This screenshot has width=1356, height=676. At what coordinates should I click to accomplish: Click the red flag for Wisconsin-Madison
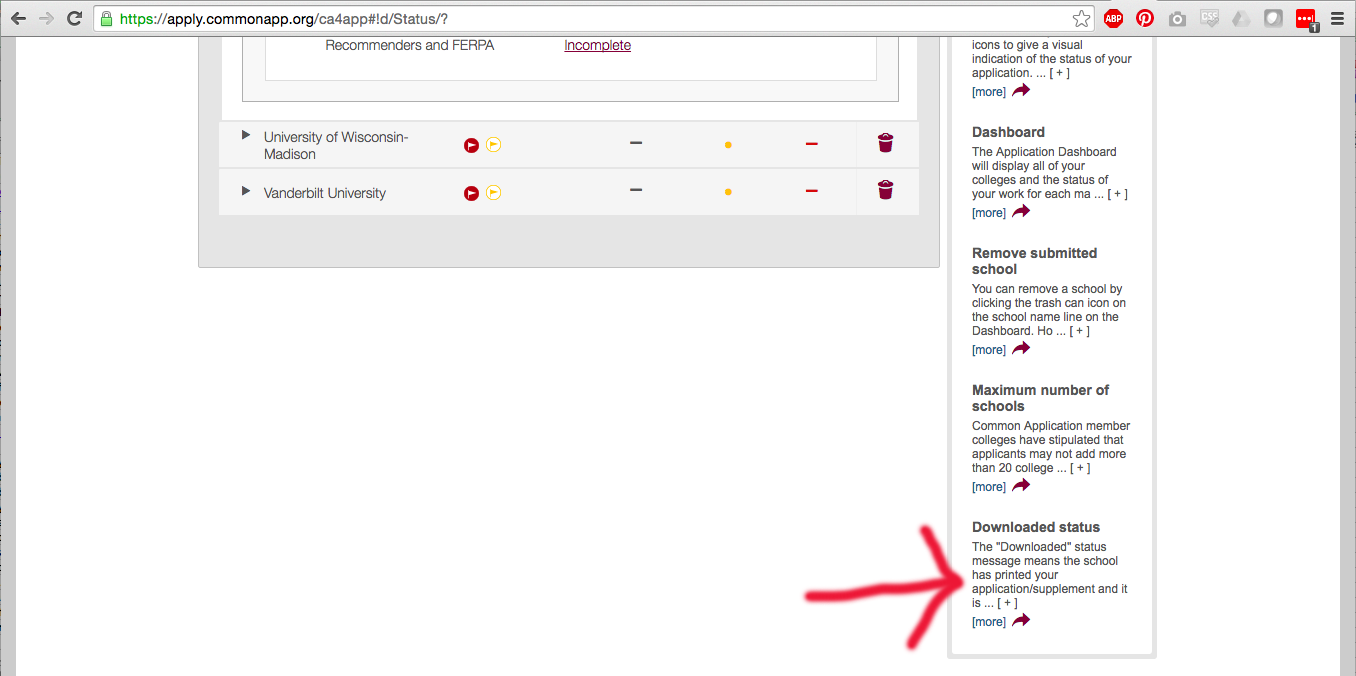[471, 145]
